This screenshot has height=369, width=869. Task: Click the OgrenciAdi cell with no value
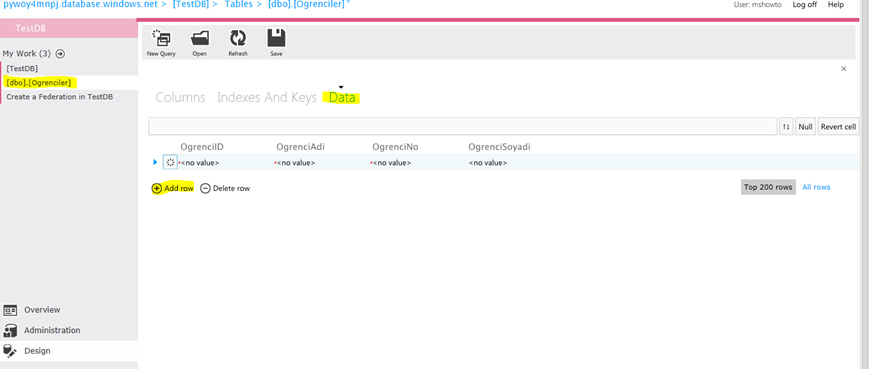[x=295, y=163]
